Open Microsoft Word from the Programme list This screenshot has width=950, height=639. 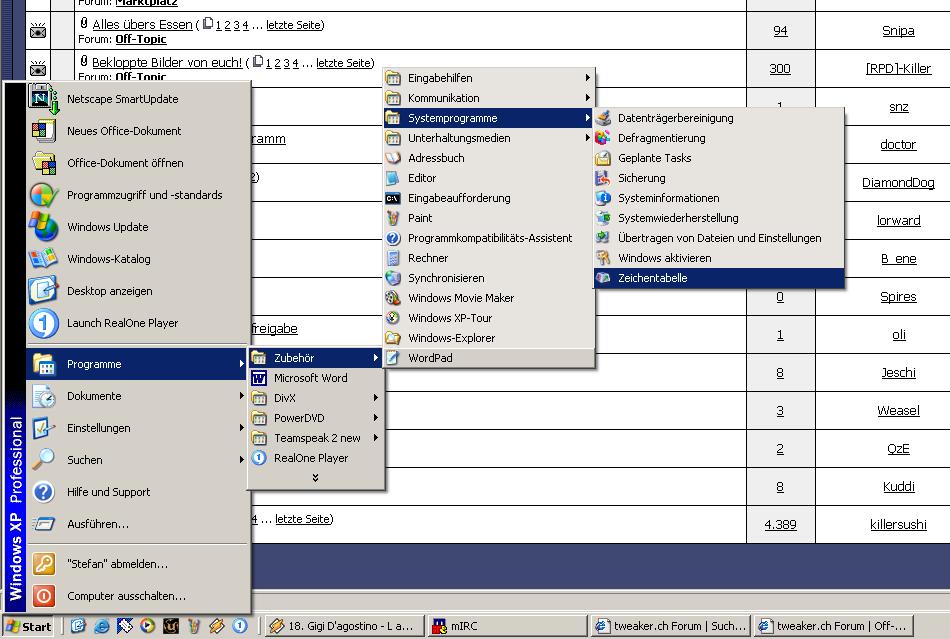tap(310, 378)
